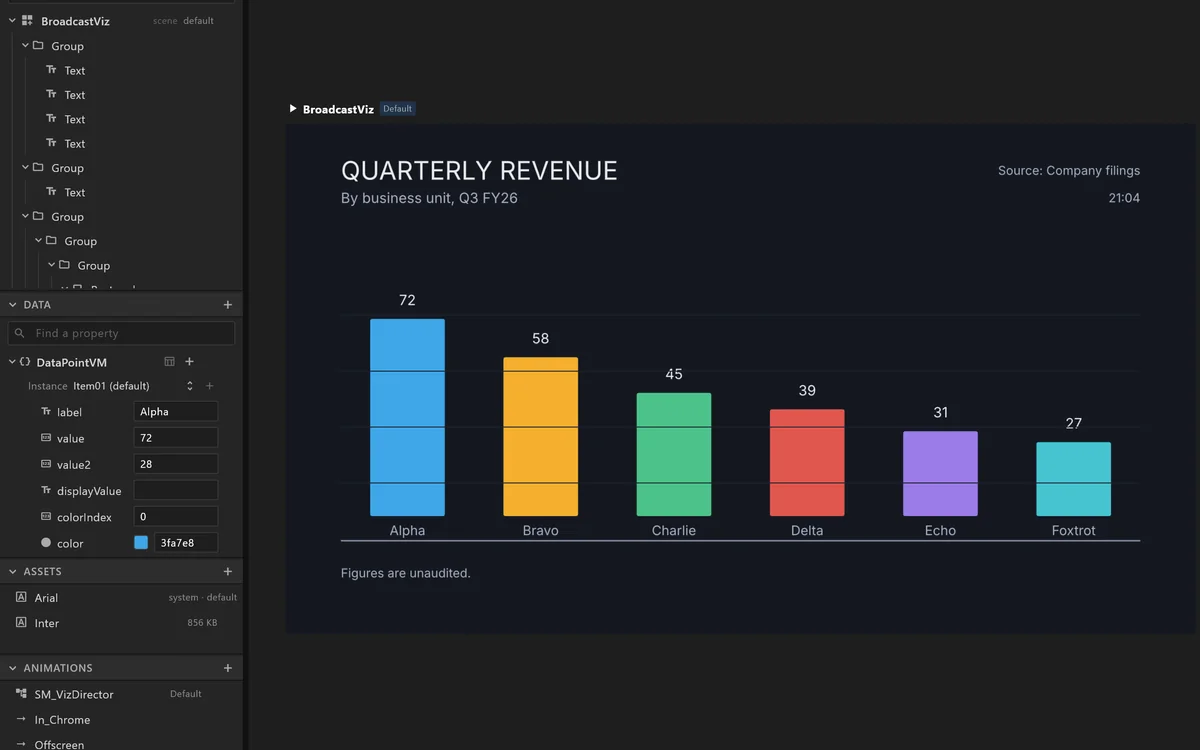Click the number-type icon beside value
The height and width of the screenshot is (750, 1200).
click(46, 438)
